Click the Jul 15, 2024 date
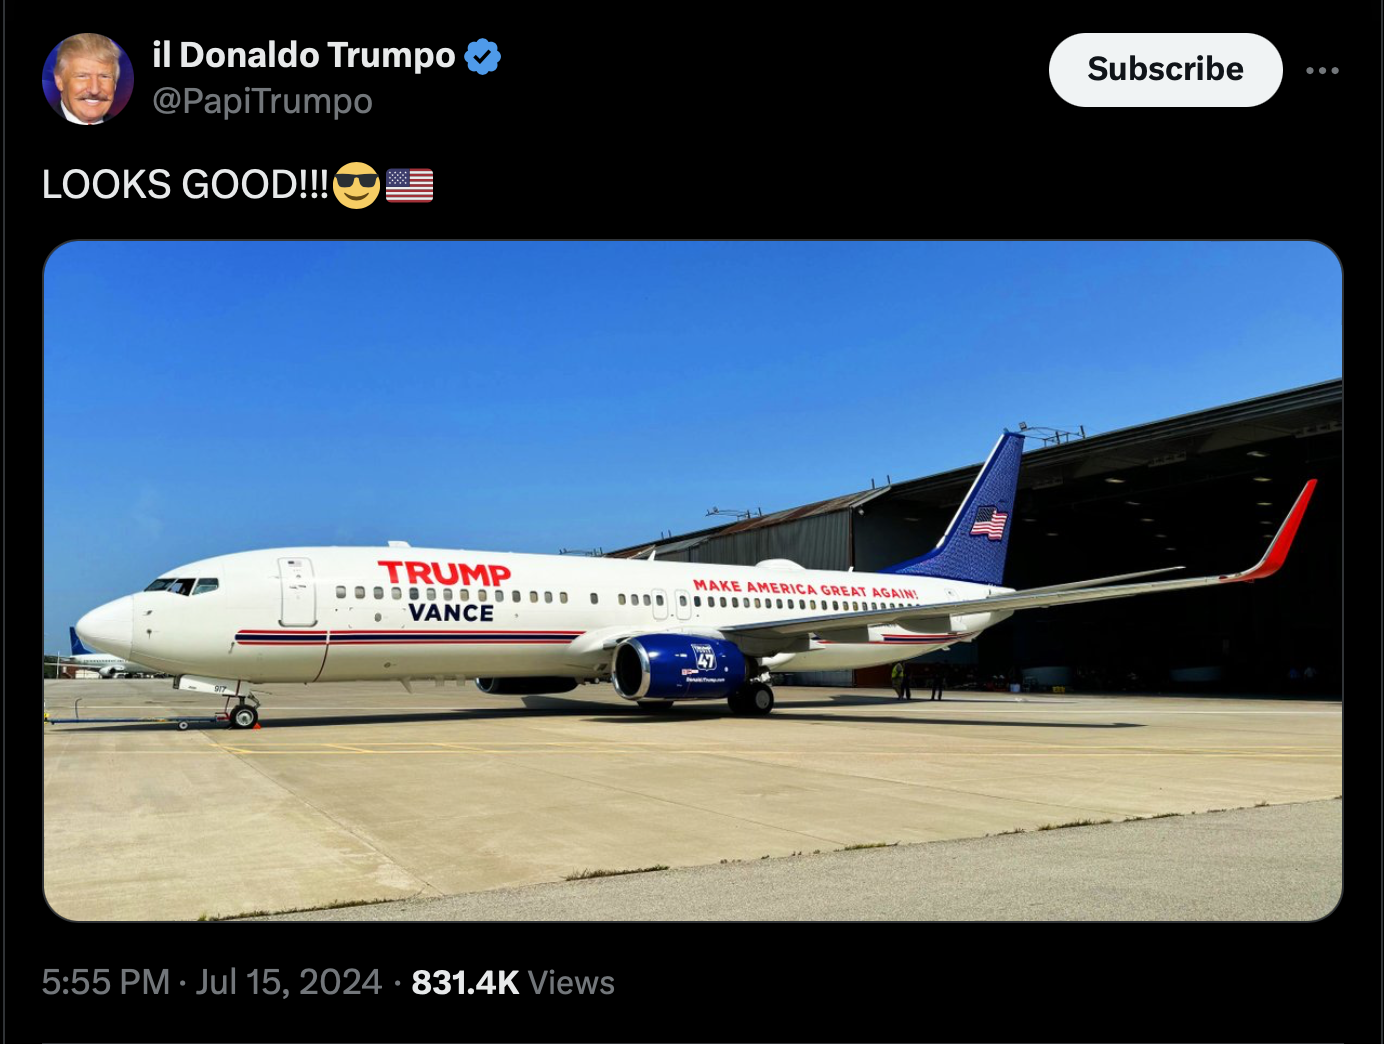1384x1044 pixels. coord(289,982)
